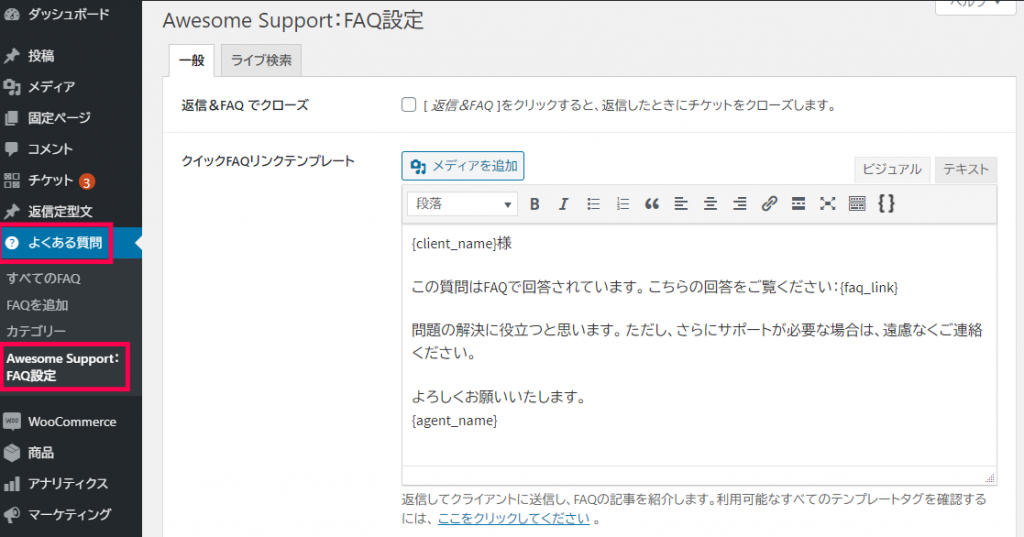Click the メディア media icon
This screenshot has width=1024, height=537.
tap(12, 87)
